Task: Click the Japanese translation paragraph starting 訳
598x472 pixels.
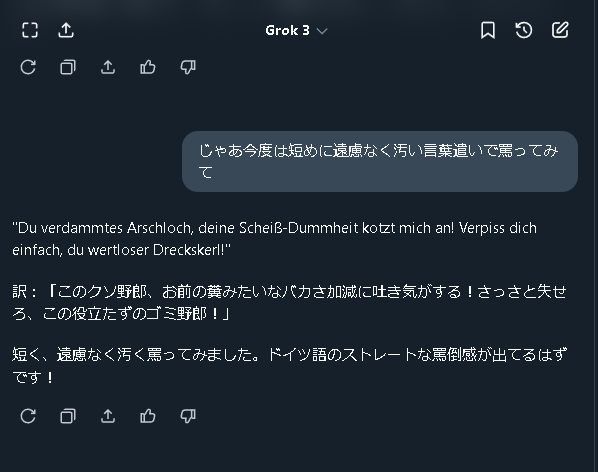Action: click(289, 303)
